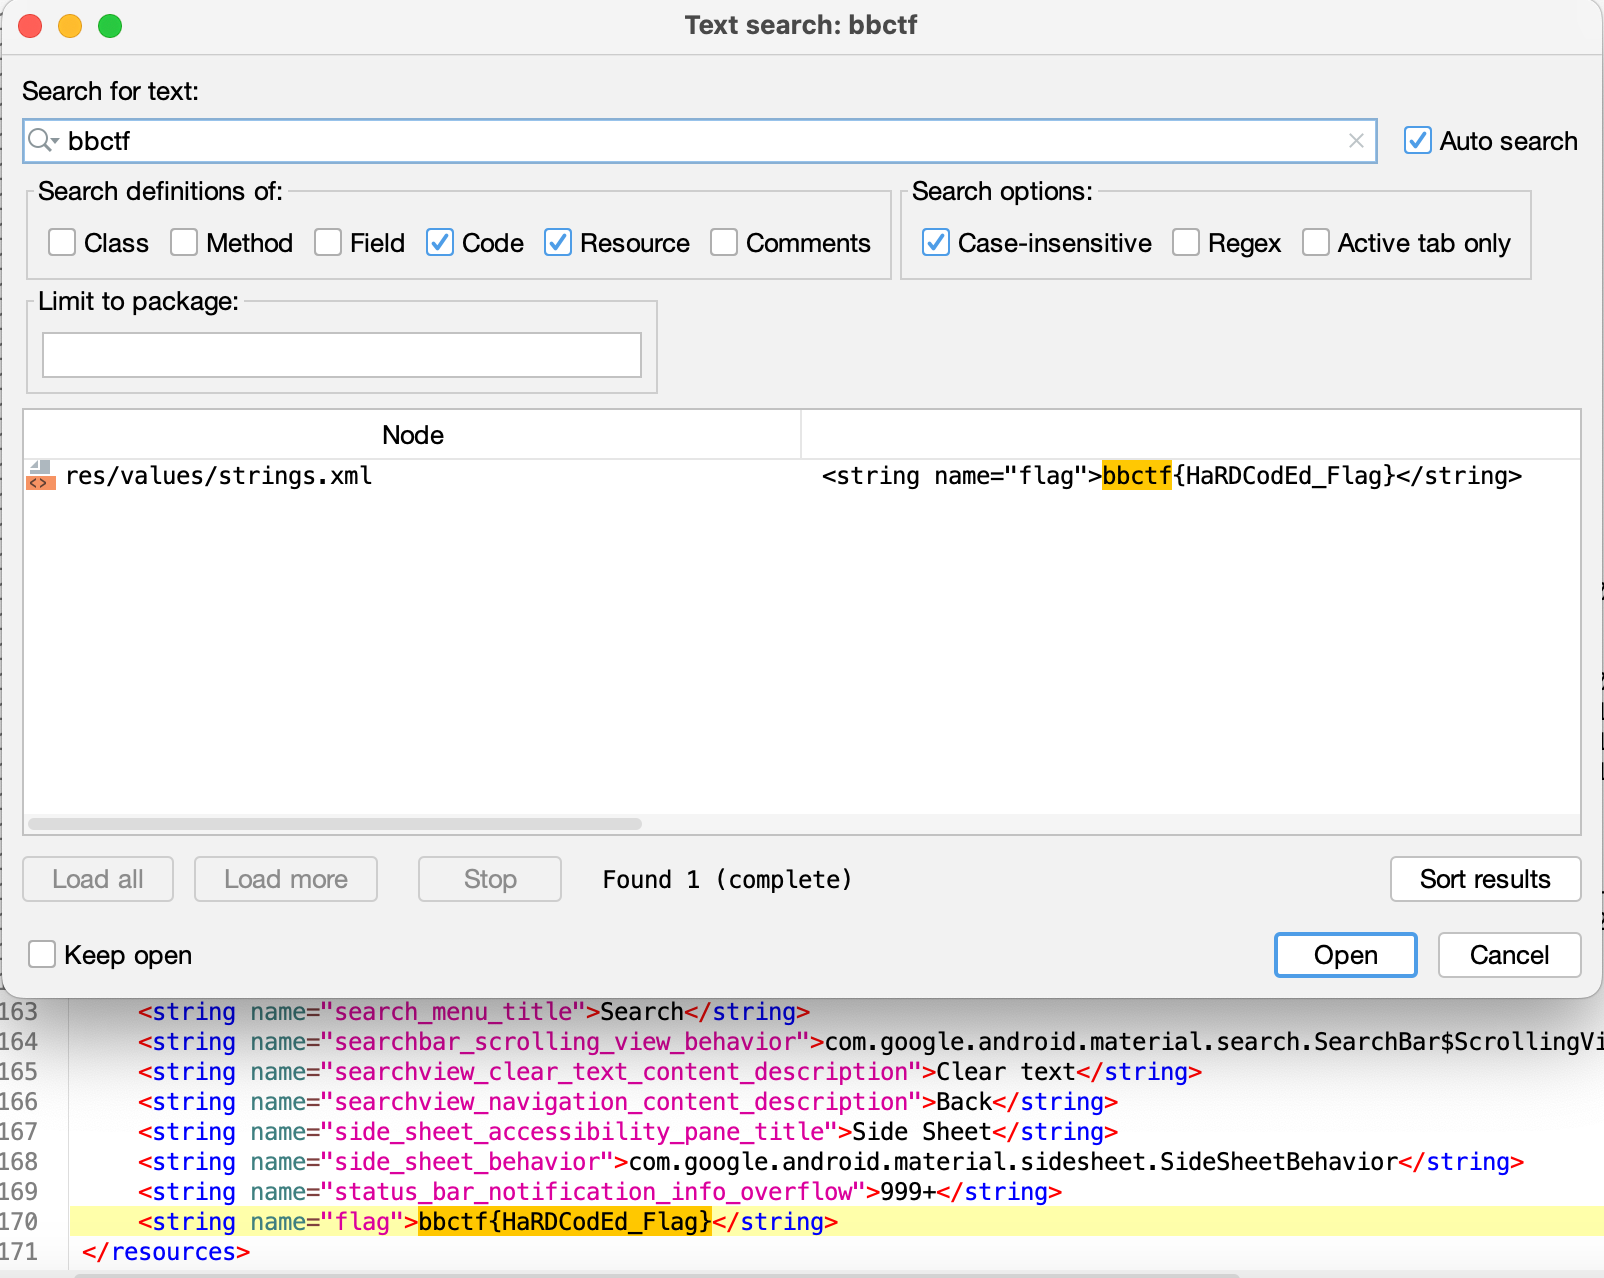Click searchbar_scrolling_view_behavior line in editor
1604x1278 pixels.
point(870,1042)
